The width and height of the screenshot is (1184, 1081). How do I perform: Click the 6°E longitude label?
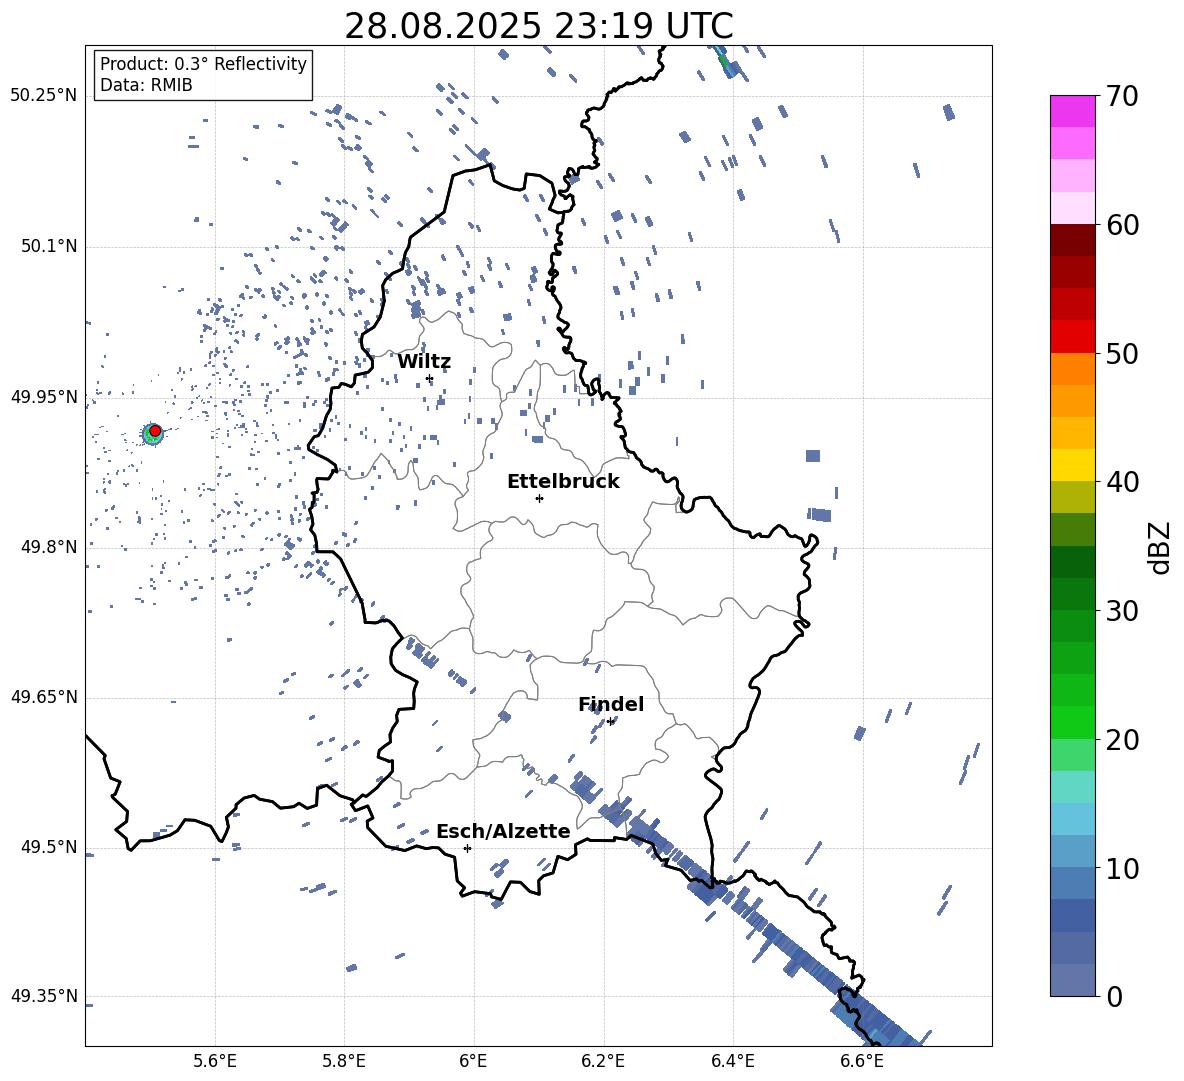473,1061
